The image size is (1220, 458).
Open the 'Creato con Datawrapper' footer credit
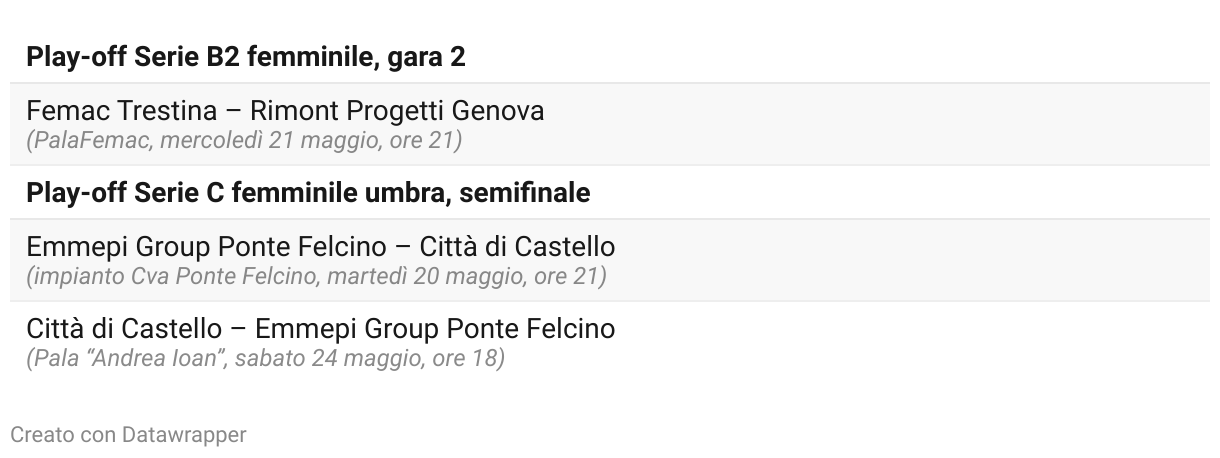128,434
